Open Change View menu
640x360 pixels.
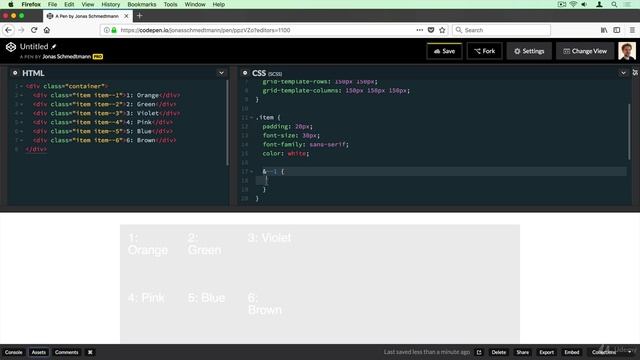pyautogui.click(x=585, y=51)
